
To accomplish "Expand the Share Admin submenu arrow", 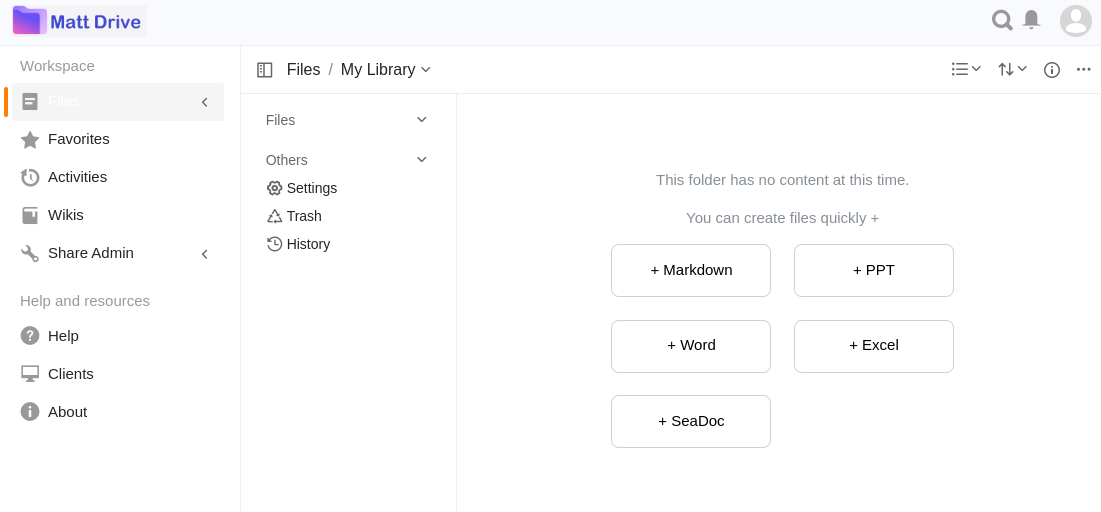I will (205, 254).
